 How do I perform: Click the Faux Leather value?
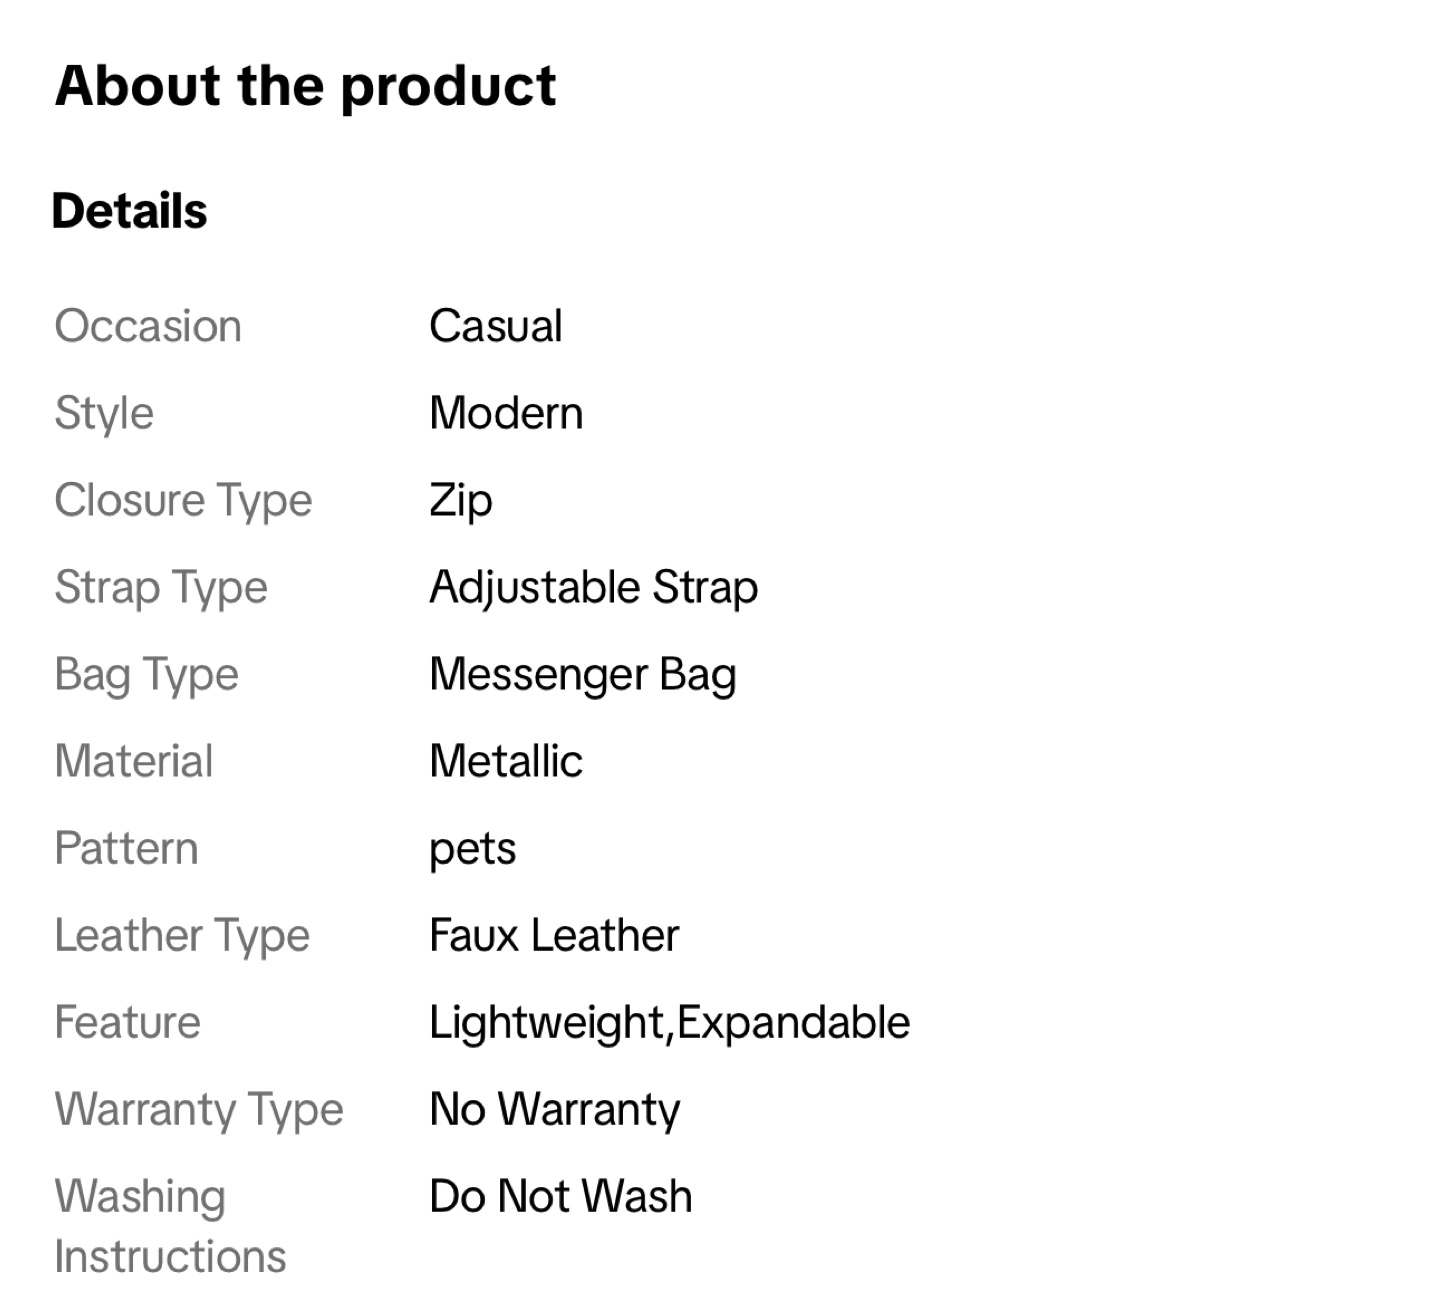(553, 936)
